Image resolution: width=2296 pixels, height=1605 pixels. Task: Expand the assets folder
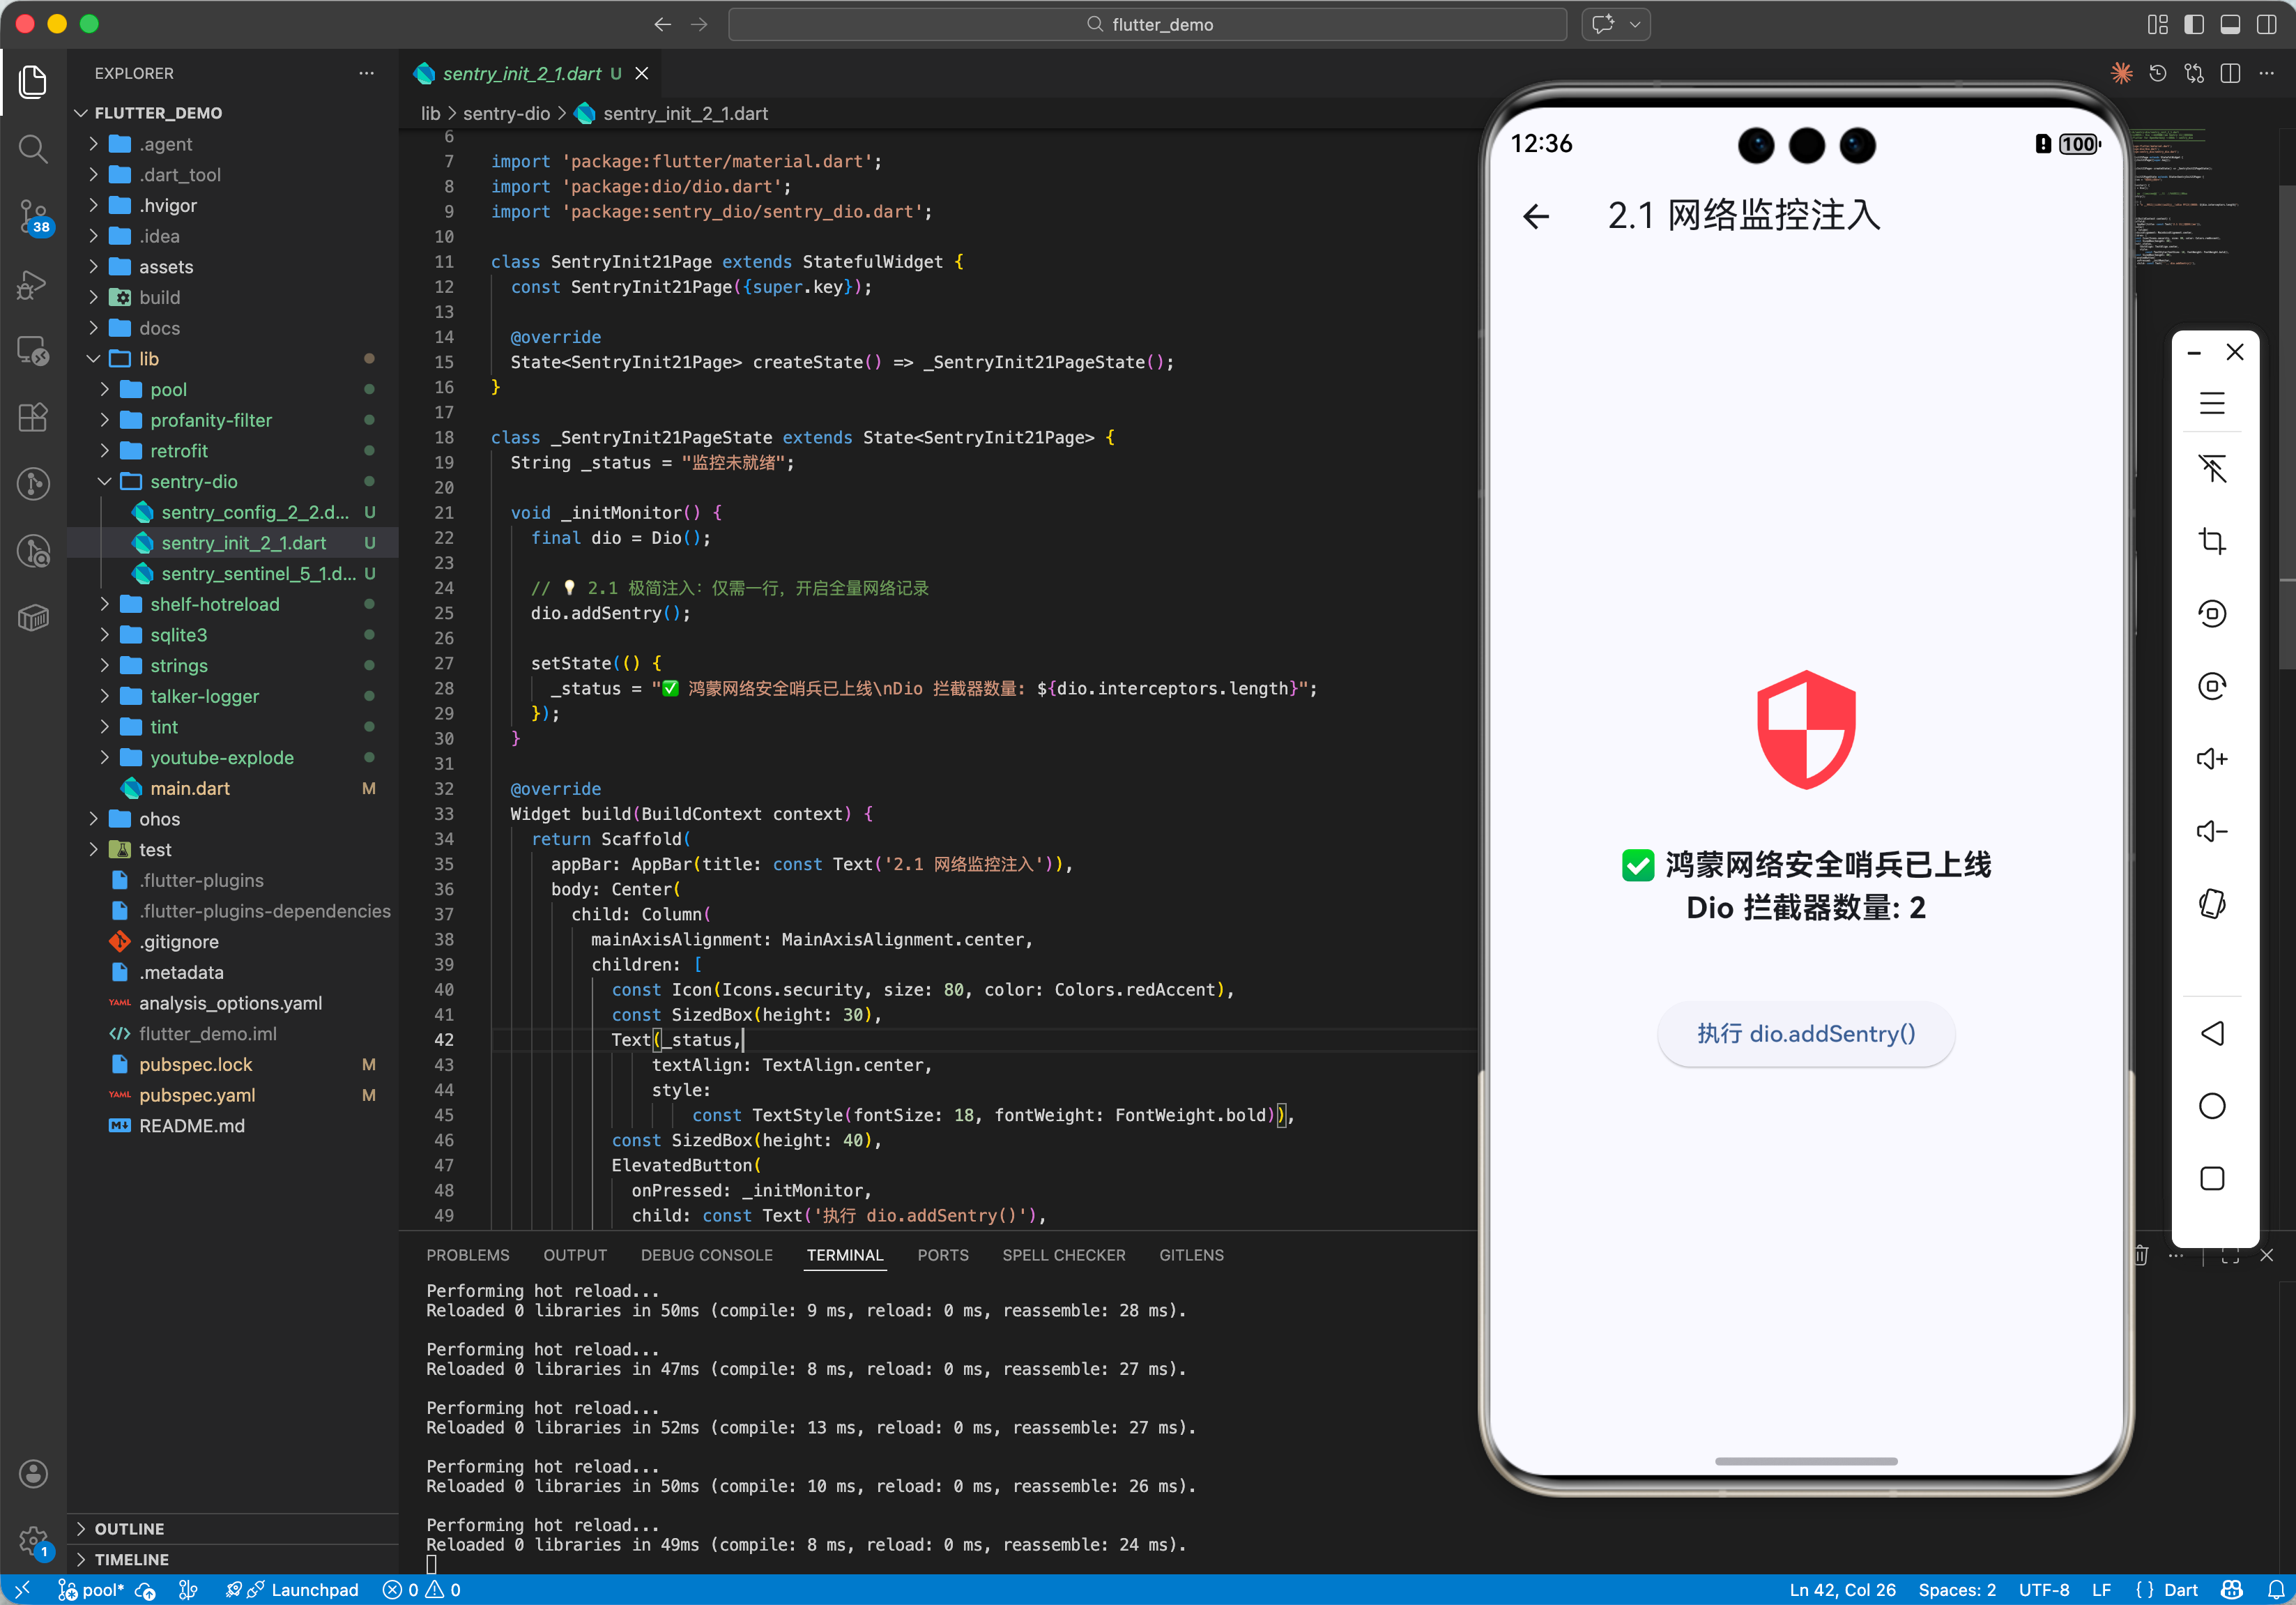[x=166, y=267]
